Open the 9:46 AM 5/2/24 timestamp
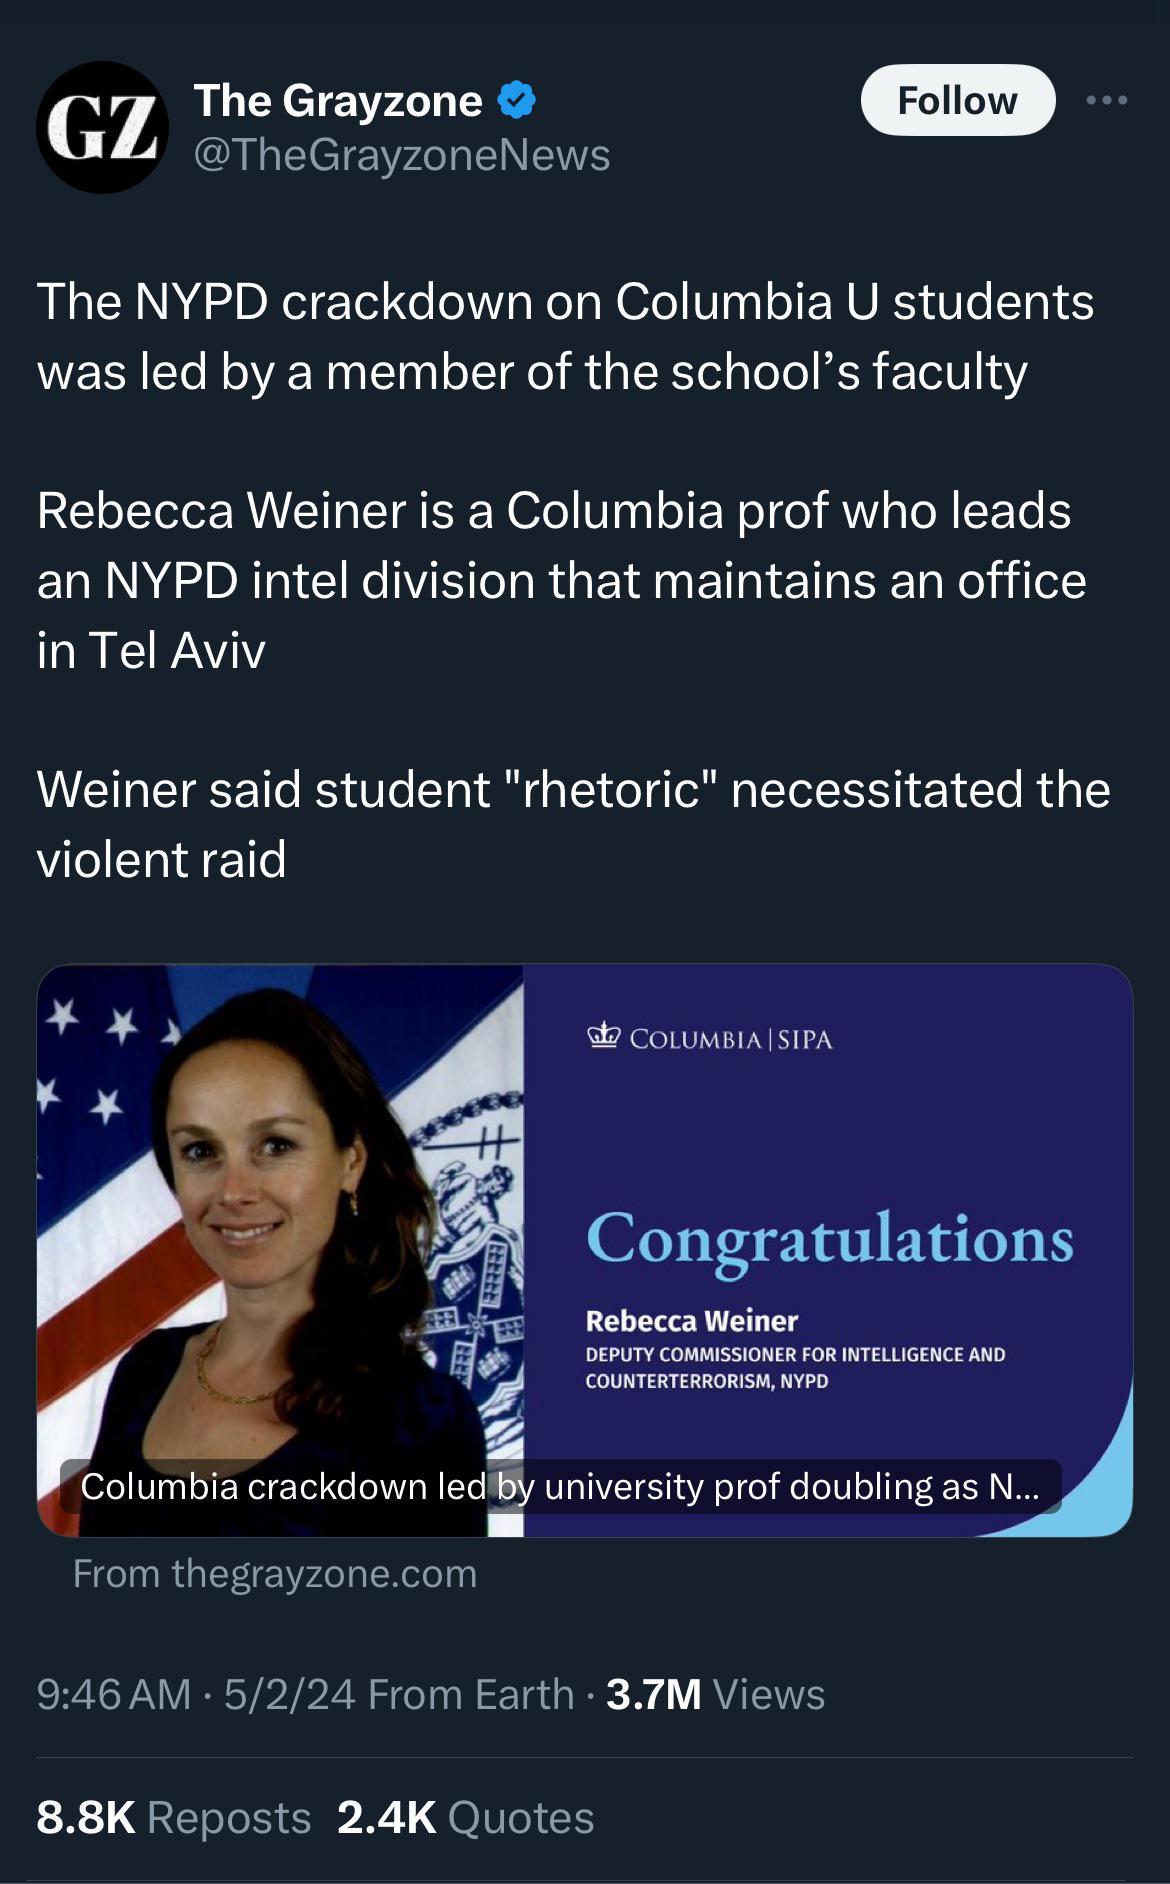This screenshot has height=1884, width=1170. point(196,1695)
